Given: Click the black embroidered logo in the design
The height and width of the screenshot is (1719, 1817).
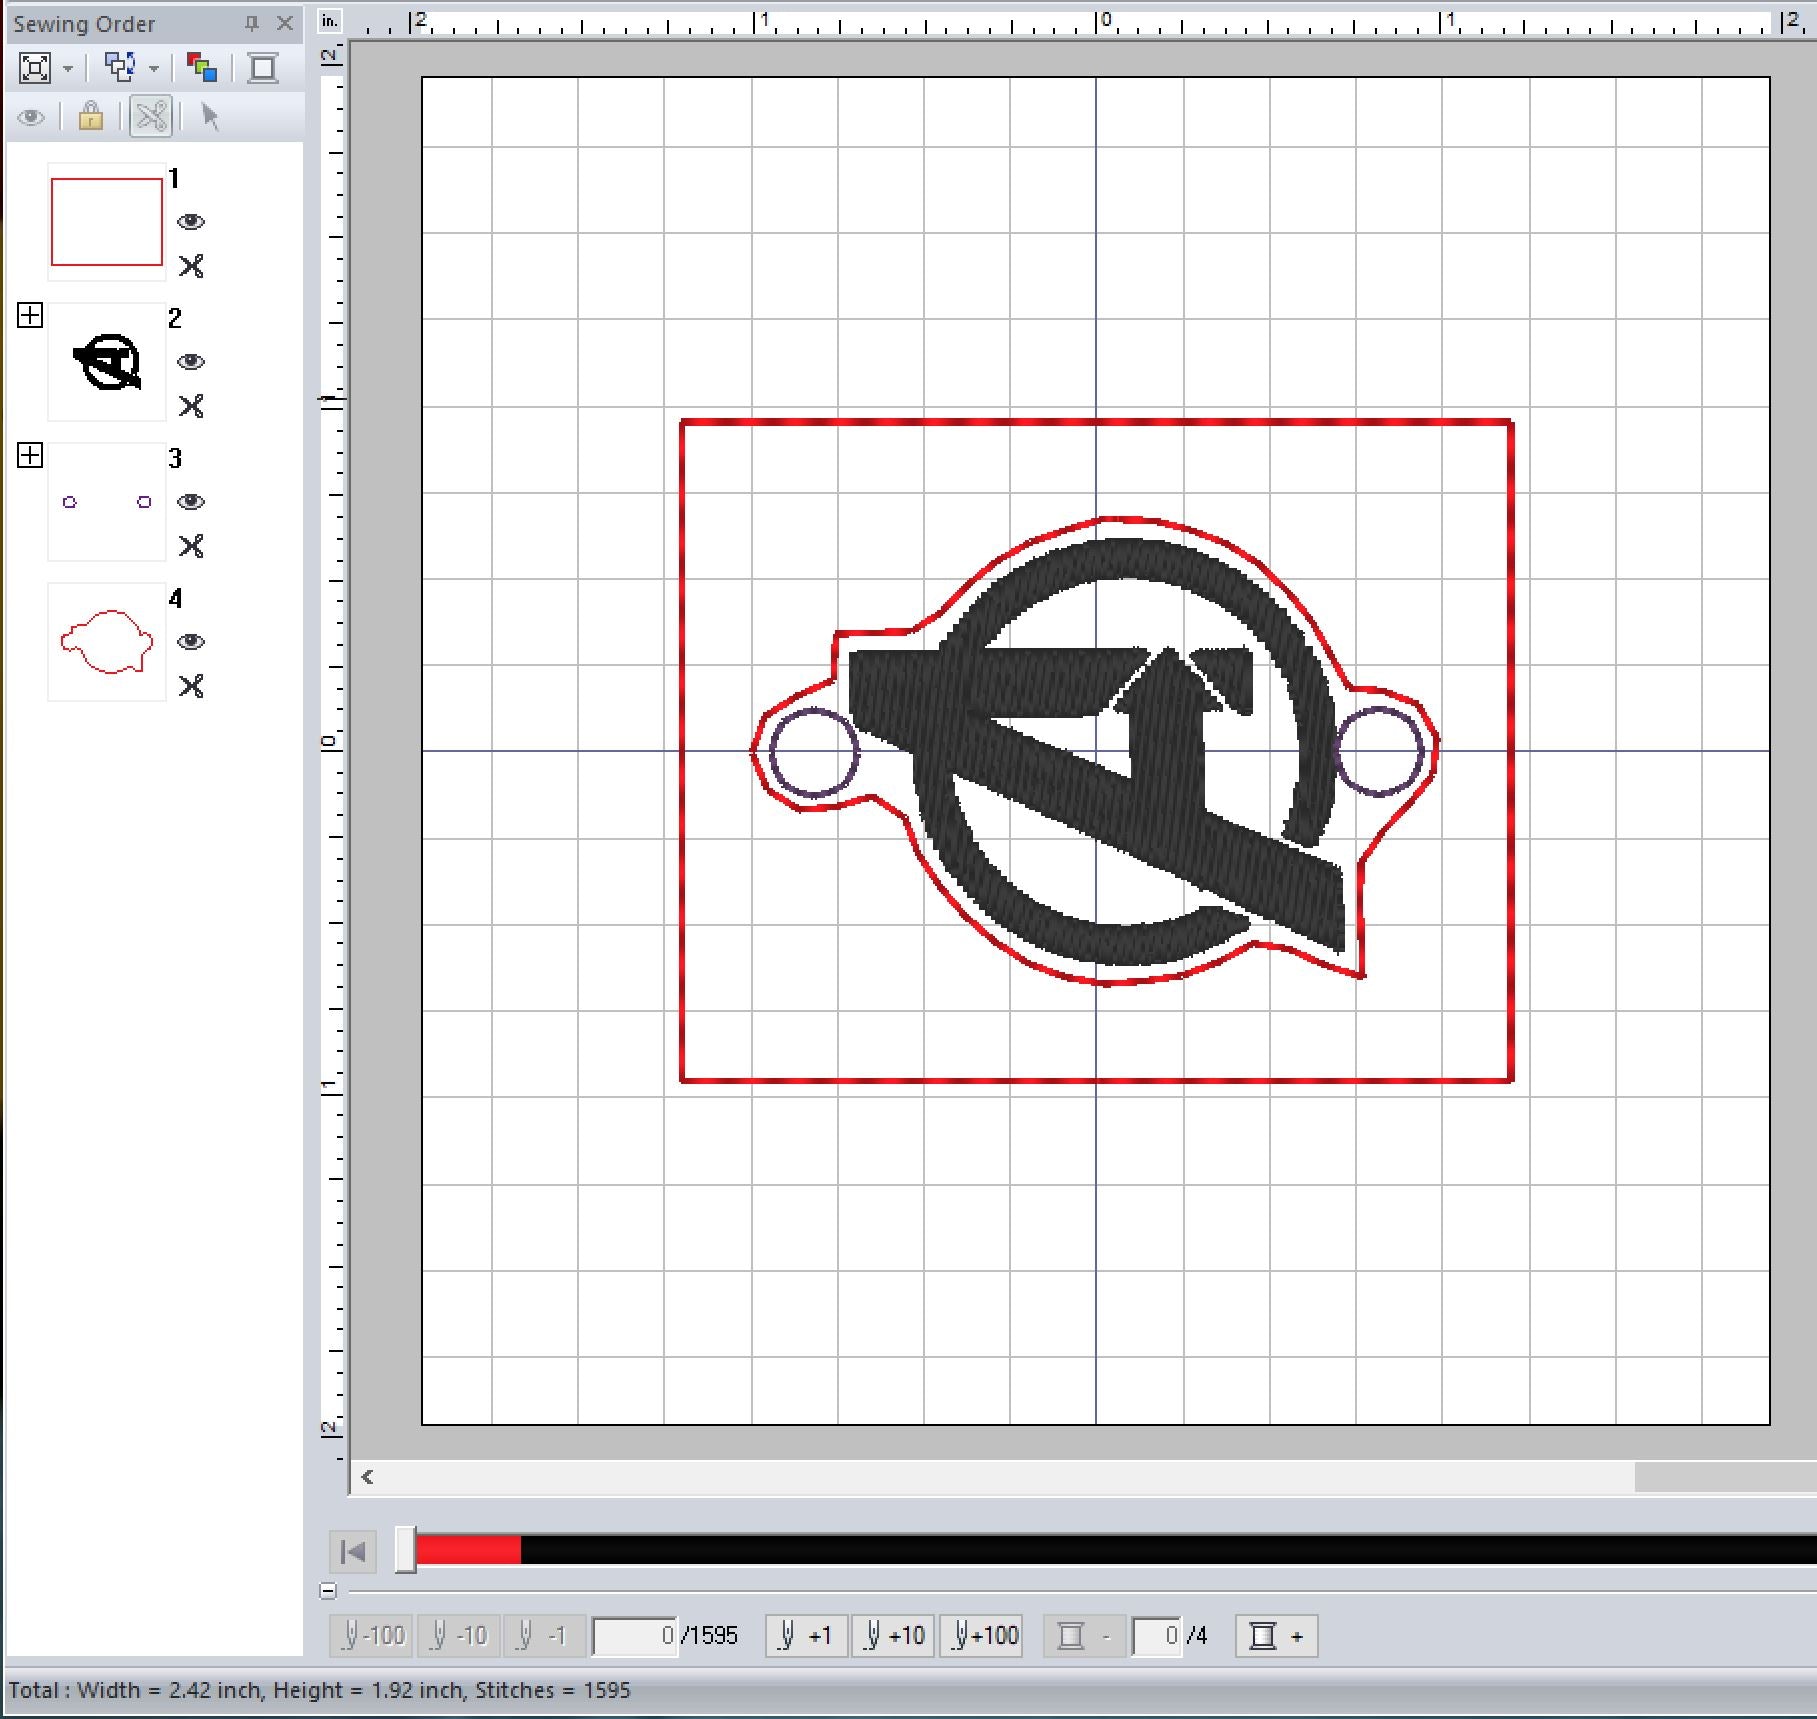Looking at the screenshot, I should point(1095,752).
